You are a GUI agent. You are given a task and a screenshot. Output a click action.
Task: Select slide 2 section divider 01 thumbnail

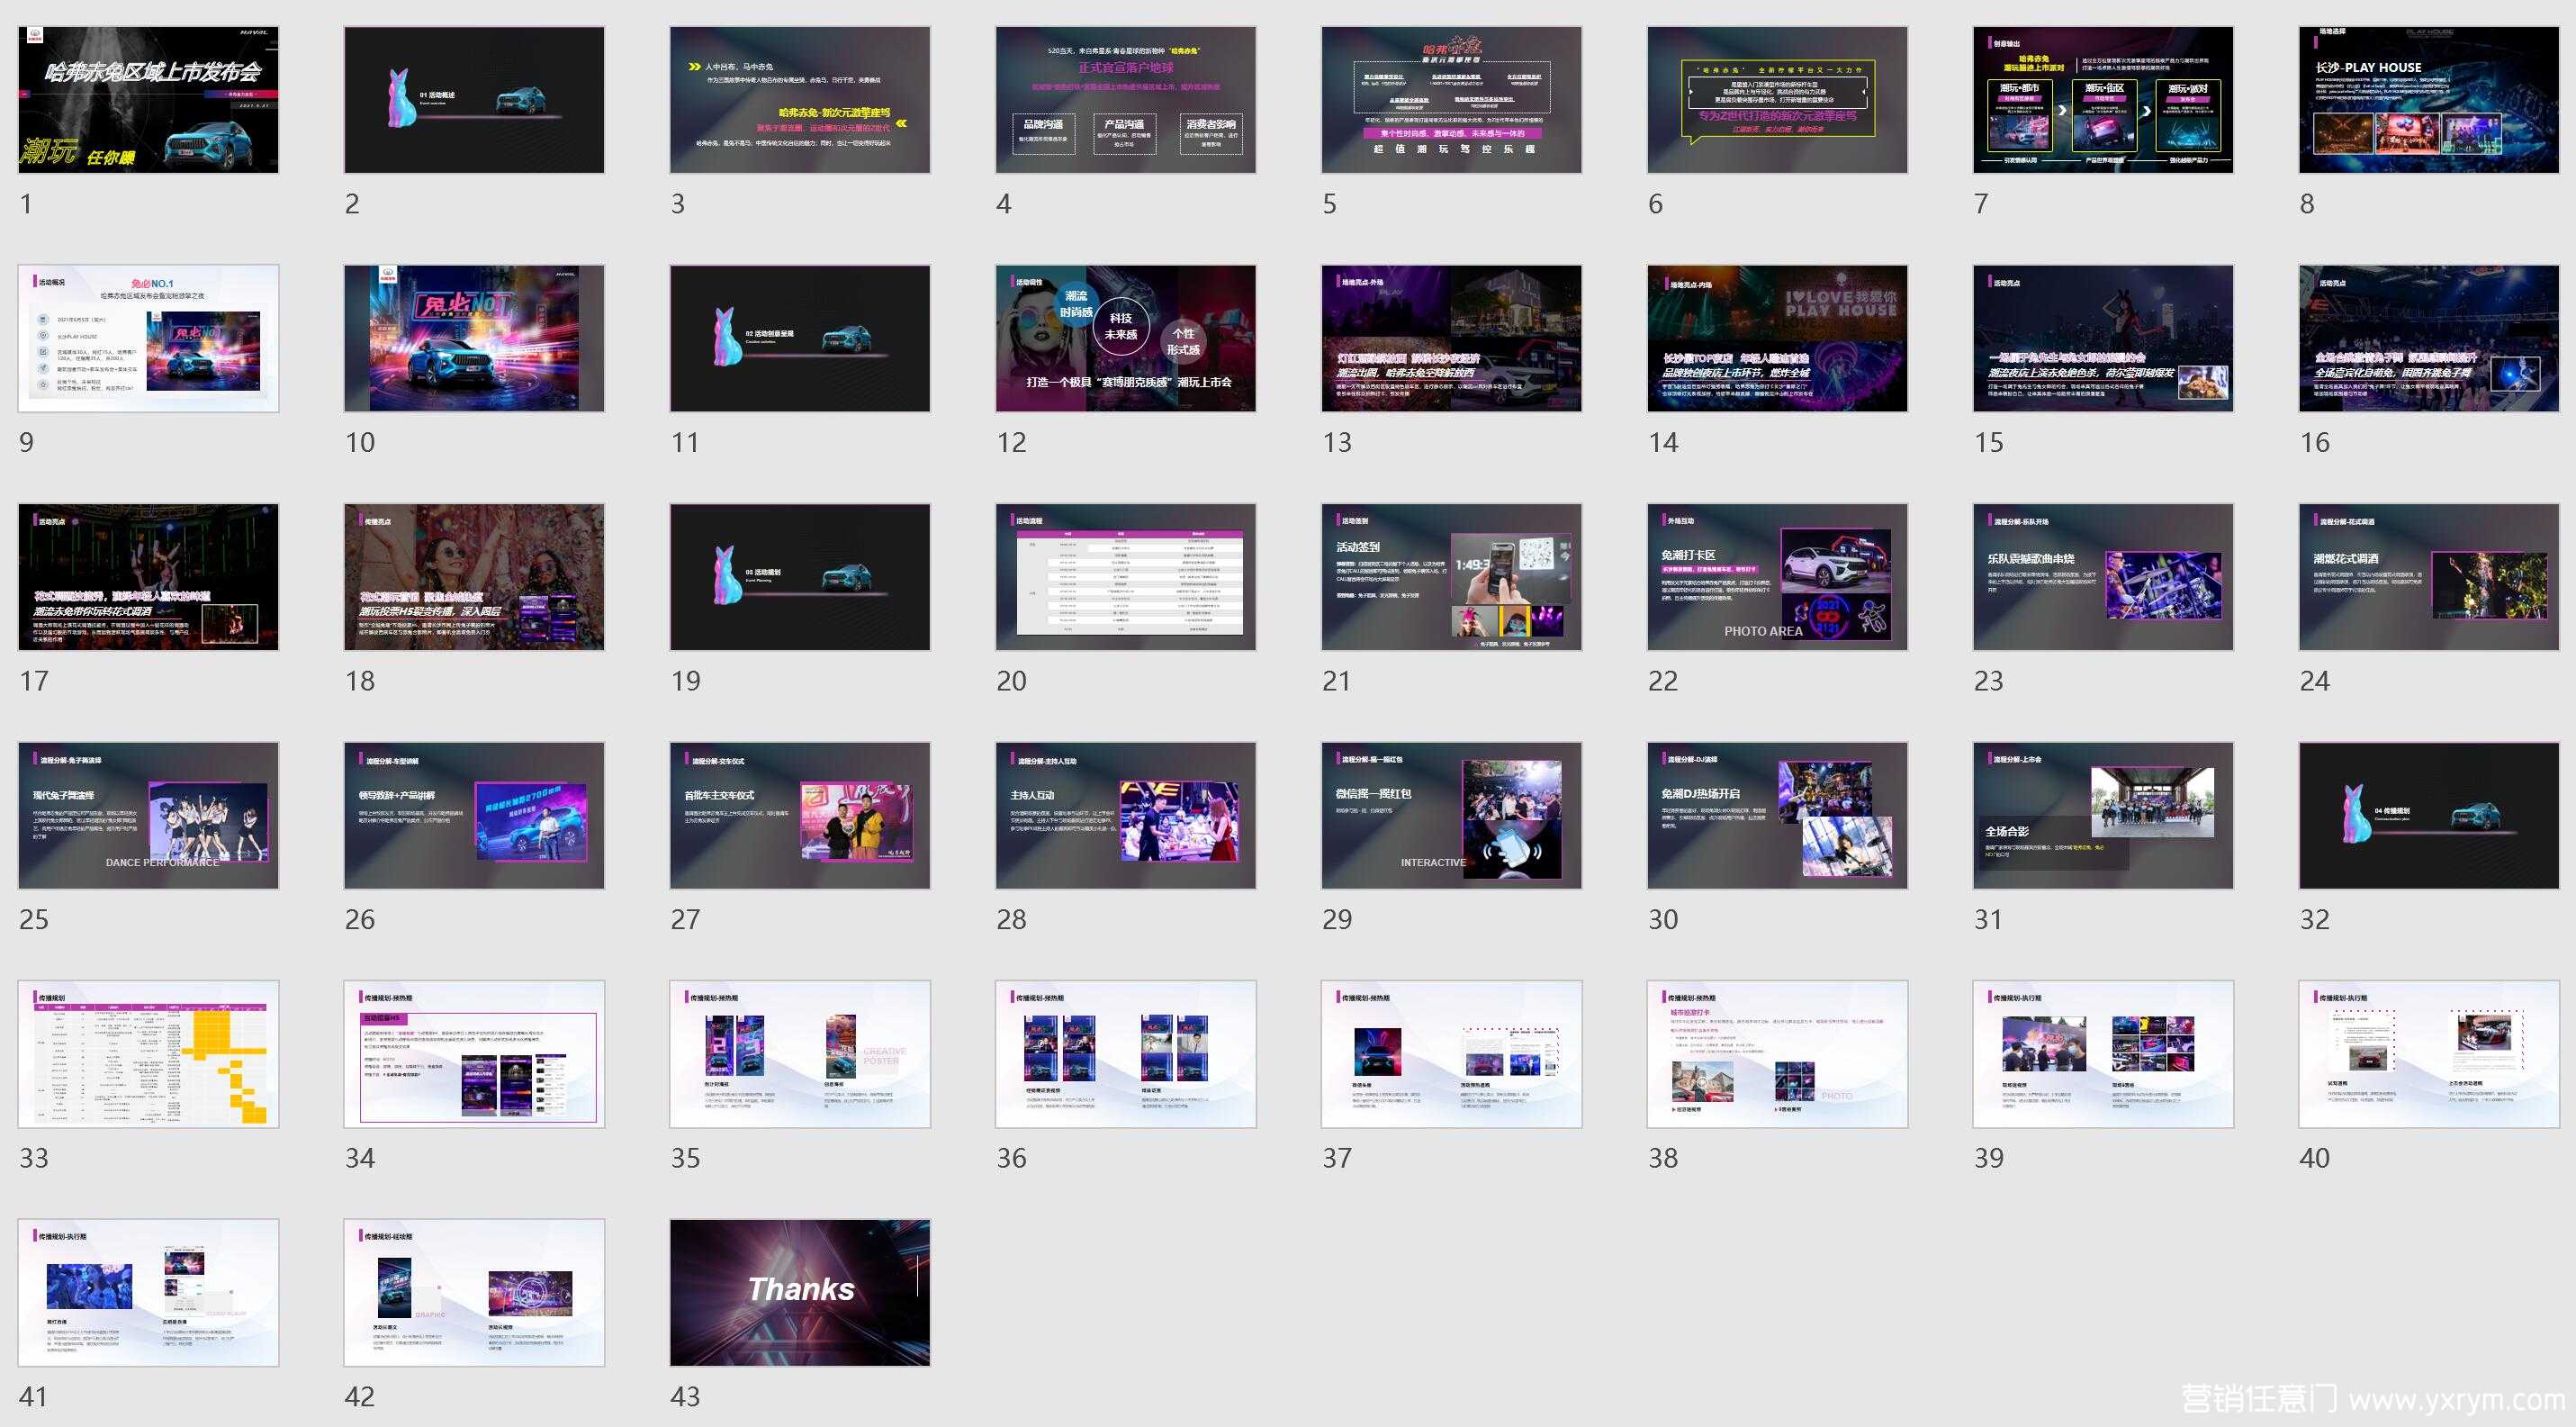[474, 100]
